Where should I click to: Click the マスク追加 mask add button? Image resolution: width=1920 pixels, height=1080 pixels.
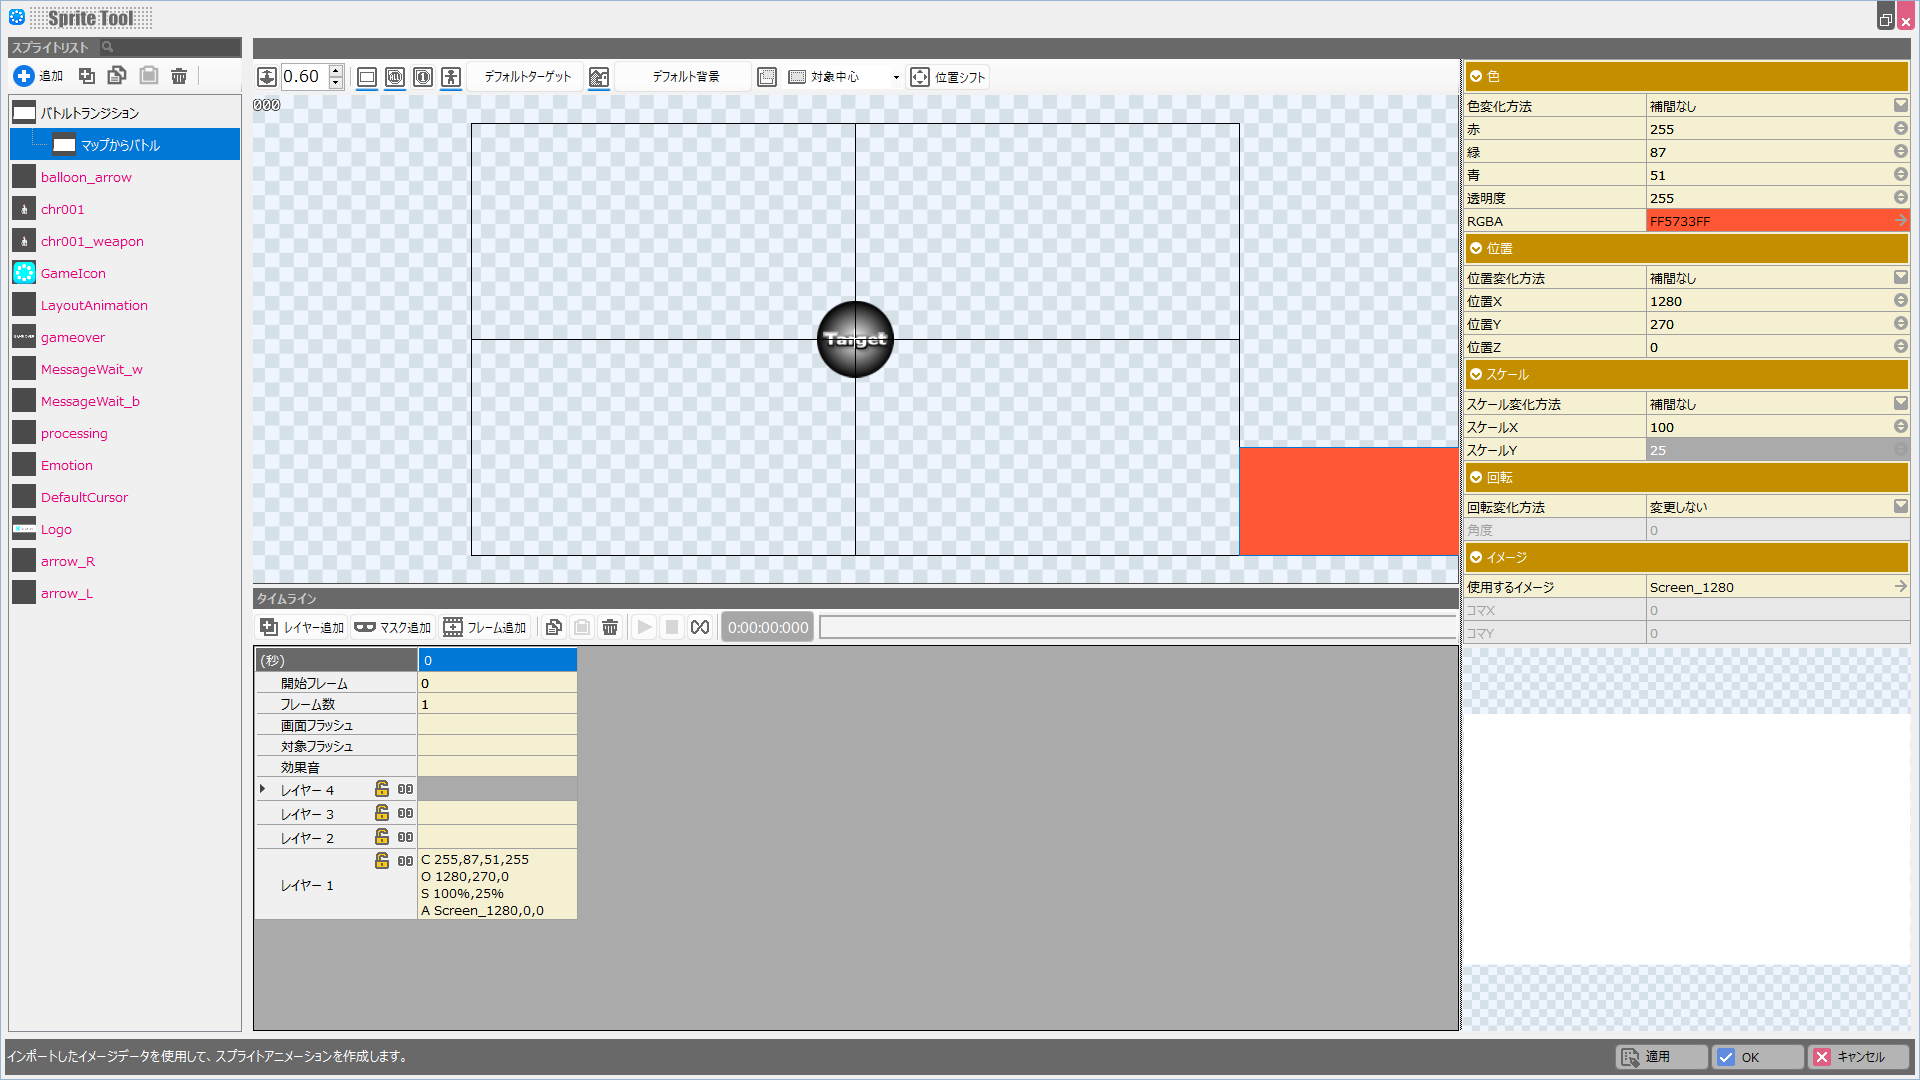click(x=393, y=627)
